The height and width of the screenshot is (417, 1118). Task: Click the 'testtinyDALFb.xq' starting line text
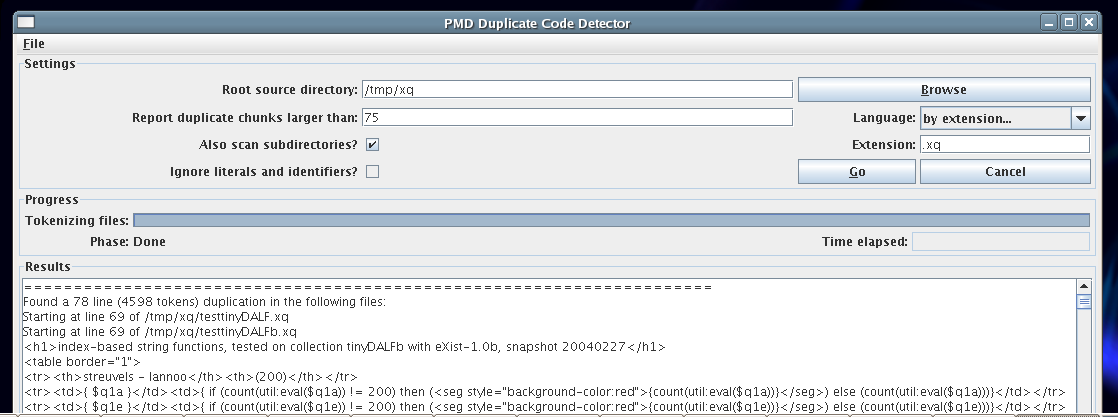[x=160, y=332]
